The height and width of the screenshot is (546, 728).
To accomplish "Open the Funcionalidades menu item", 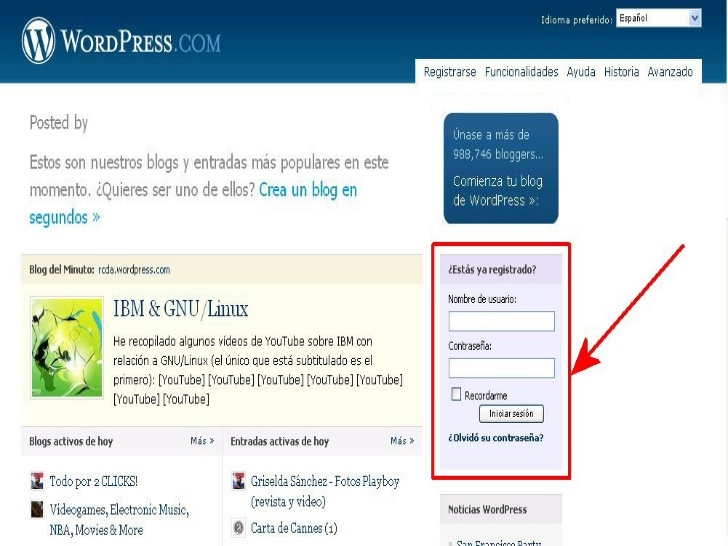I will 521,72.
